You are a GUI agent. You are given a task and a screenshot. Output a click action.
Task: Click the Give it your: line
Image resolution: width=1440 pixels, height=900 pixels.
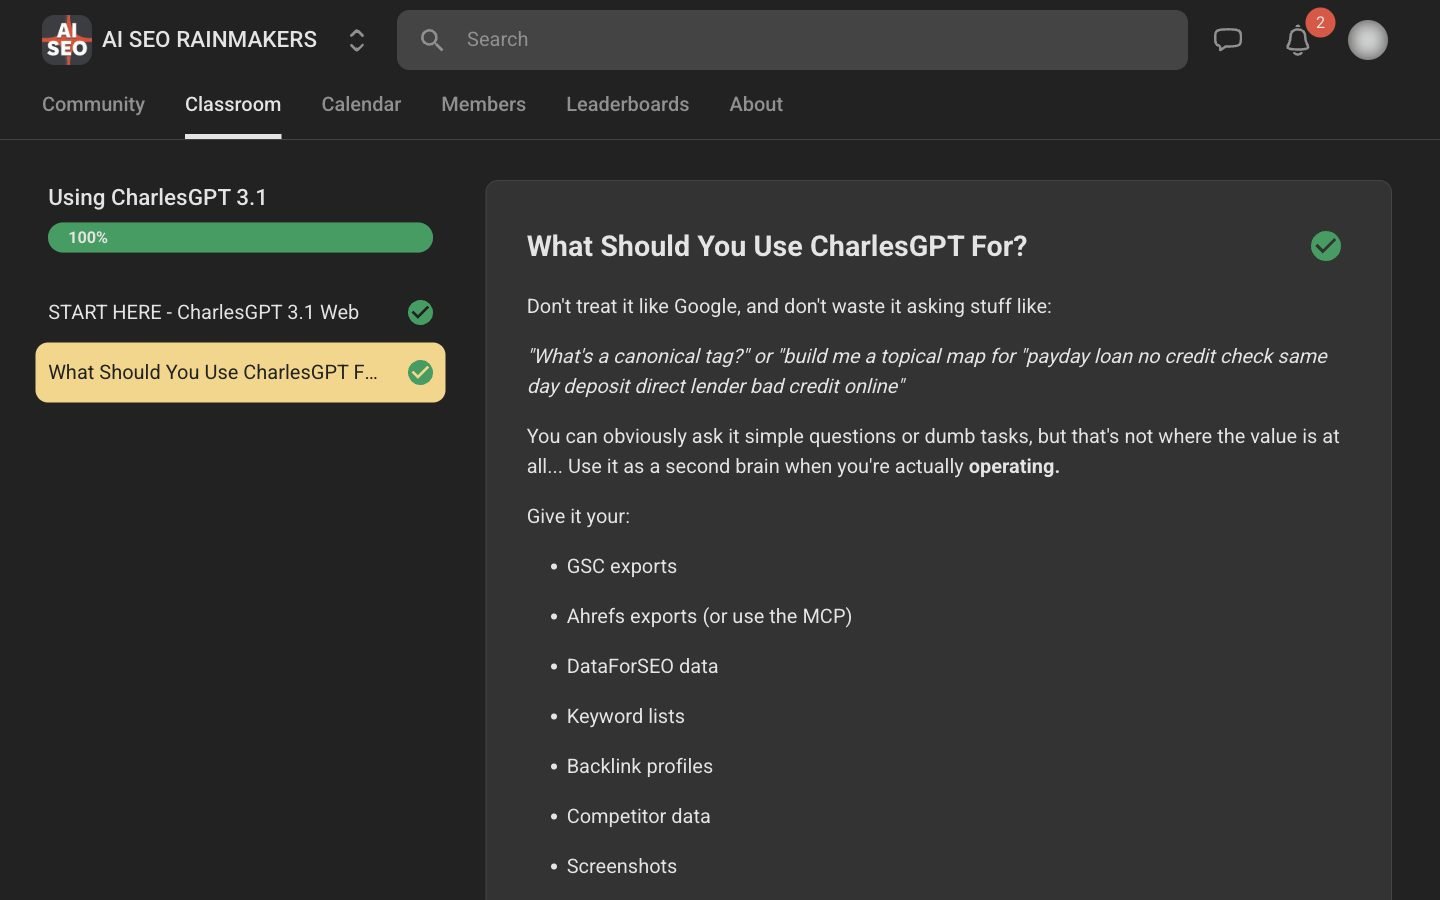pyautogui.click(x=578, y=516)
